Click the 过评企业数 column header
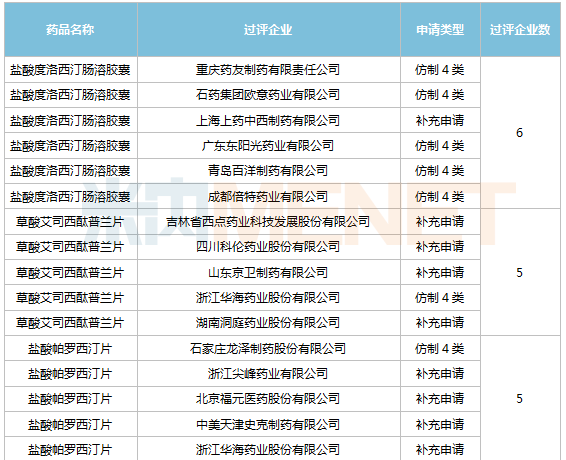The height and width of the screenshot is (460, 566). point(520,30)
